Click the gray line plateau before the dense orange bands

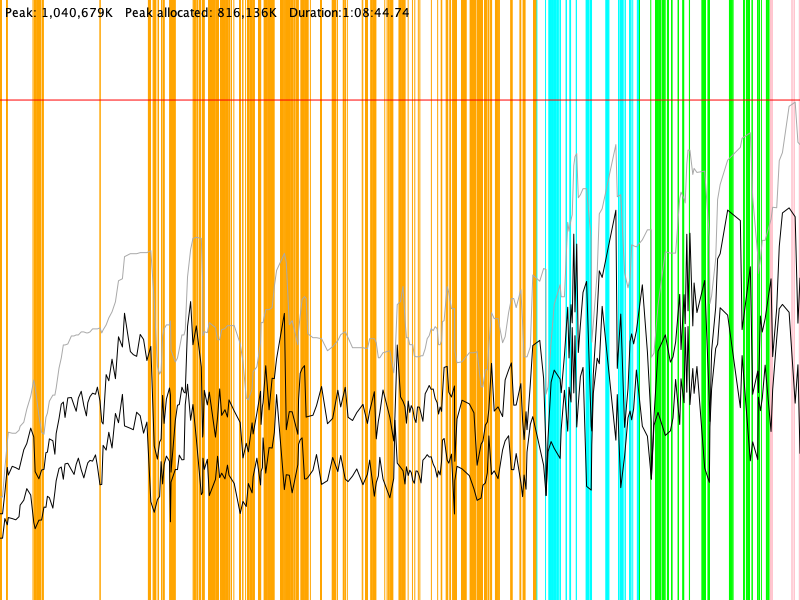click(137, 254)
